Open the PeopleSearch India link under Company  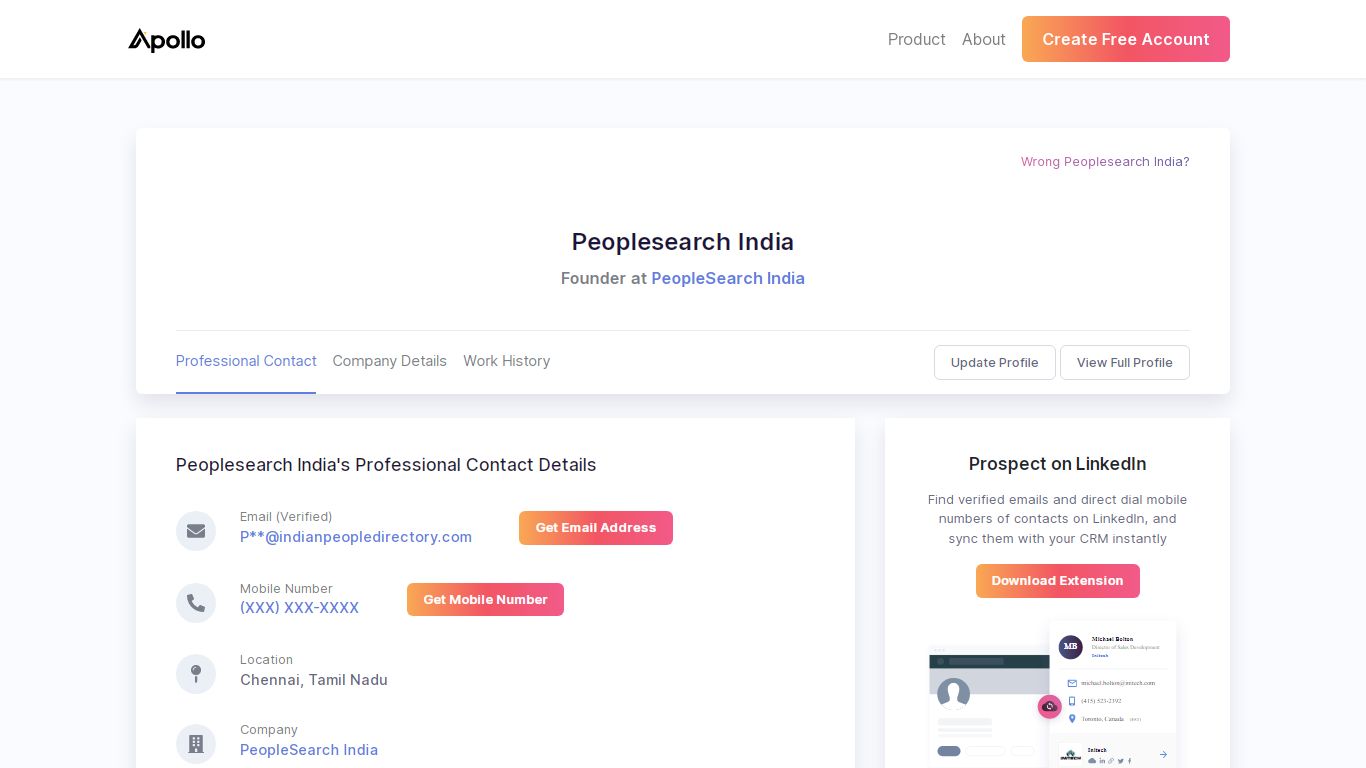click(x=309, y=750)
